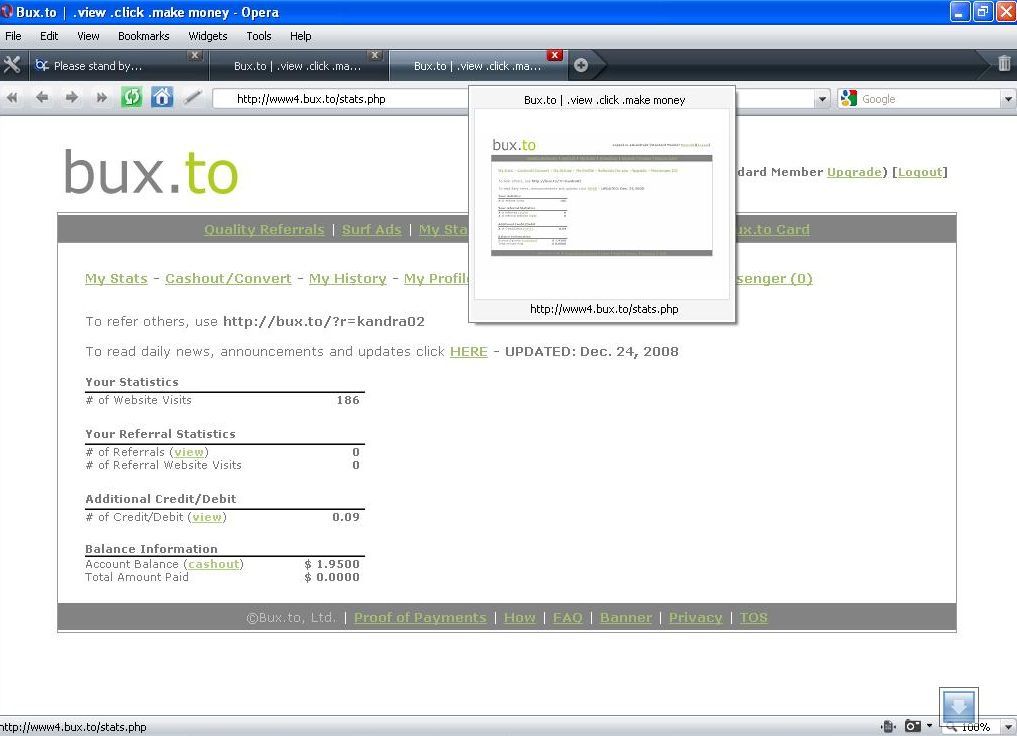Open the Widgets menu
Screen dimensions: 1017x736
click(208, 36)
